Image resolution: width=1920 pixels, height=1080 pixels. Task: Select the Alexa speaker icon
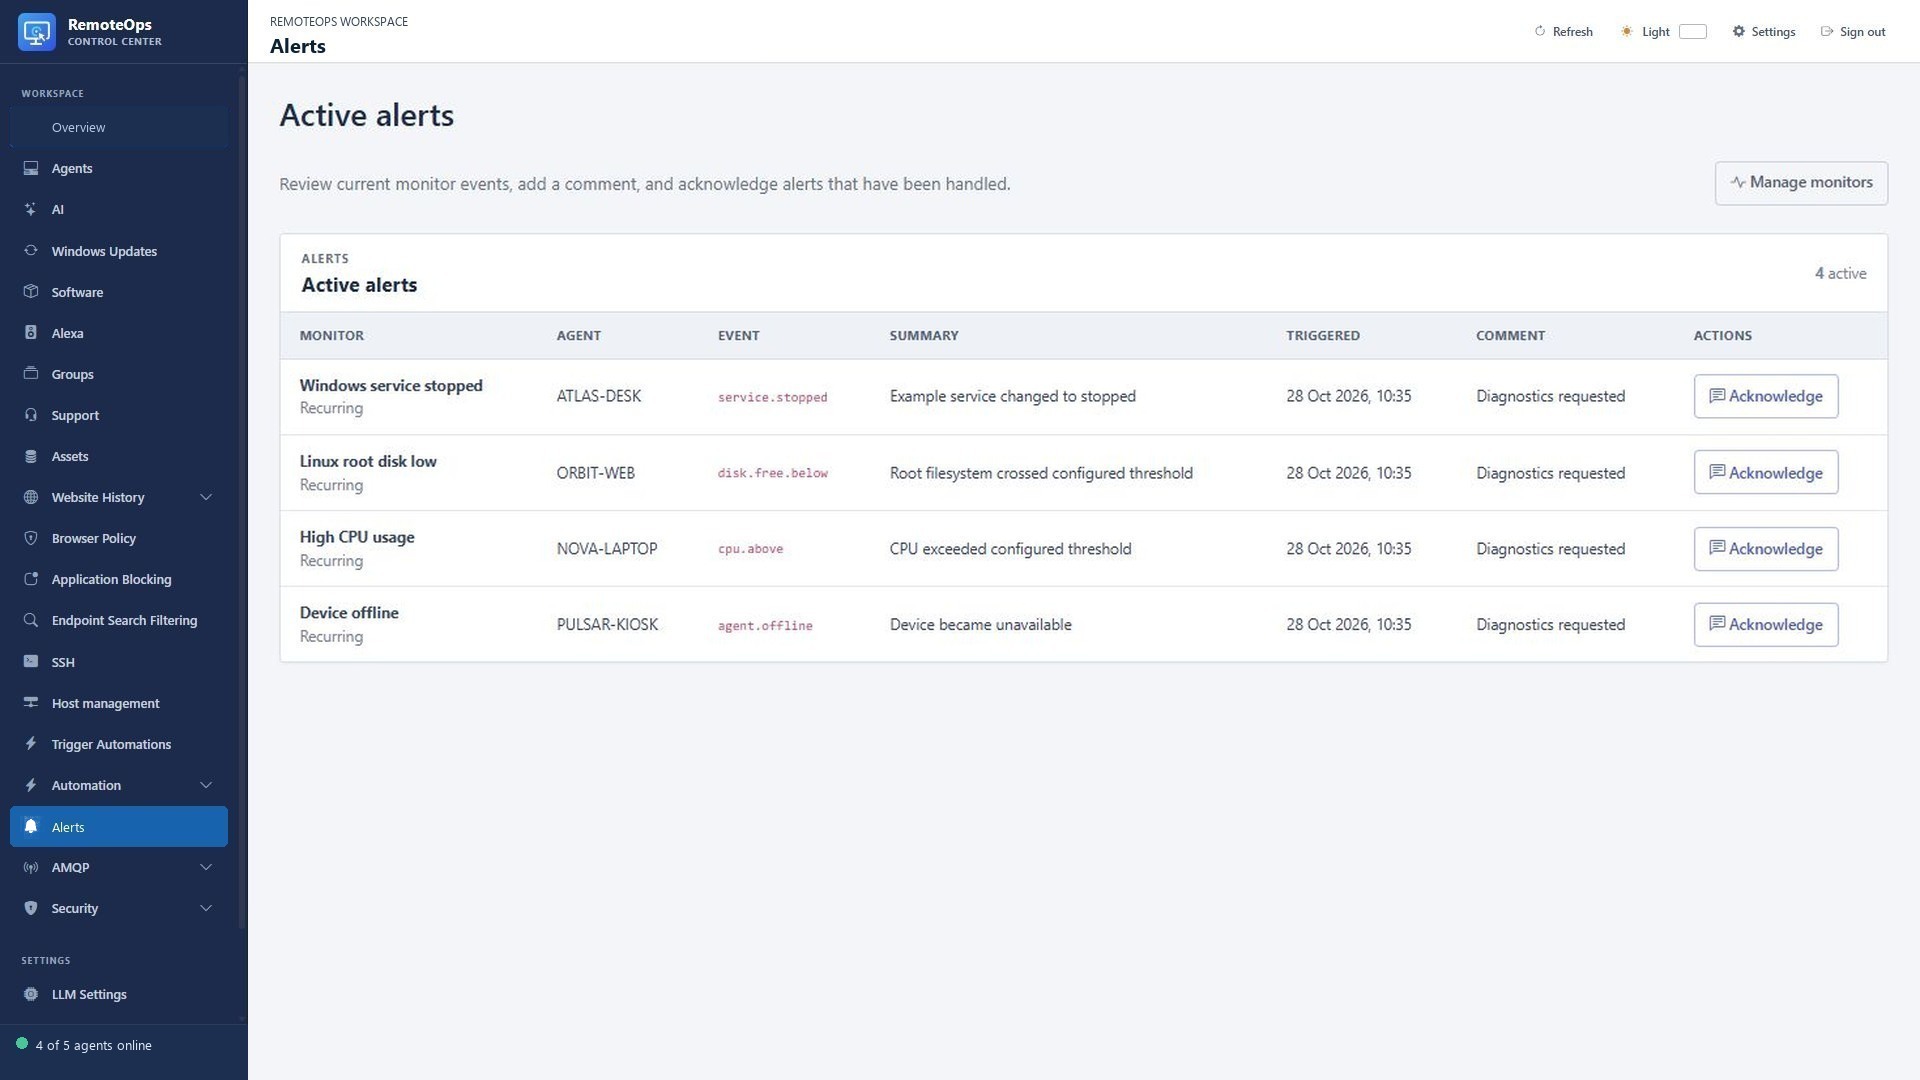(31, 333)
